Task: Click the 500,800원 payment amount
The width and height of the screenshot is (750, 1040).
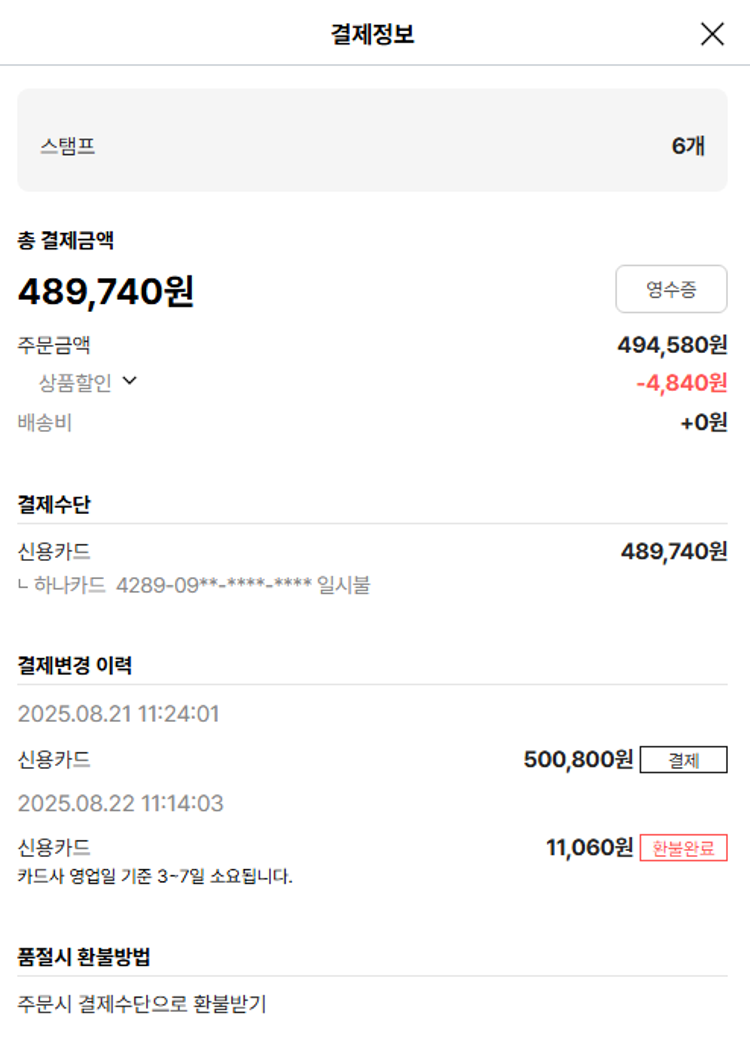Action: 578,760
